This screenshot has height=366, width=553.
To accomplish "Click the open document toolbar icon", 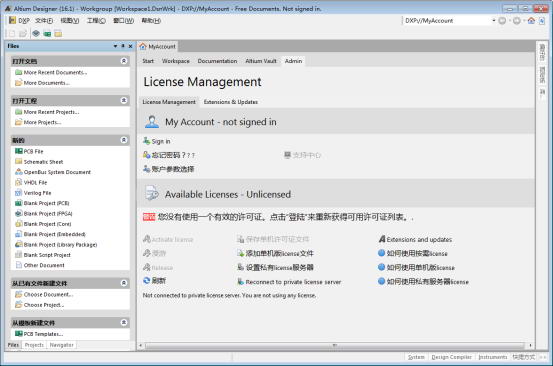I will click(x=23, y=34).
